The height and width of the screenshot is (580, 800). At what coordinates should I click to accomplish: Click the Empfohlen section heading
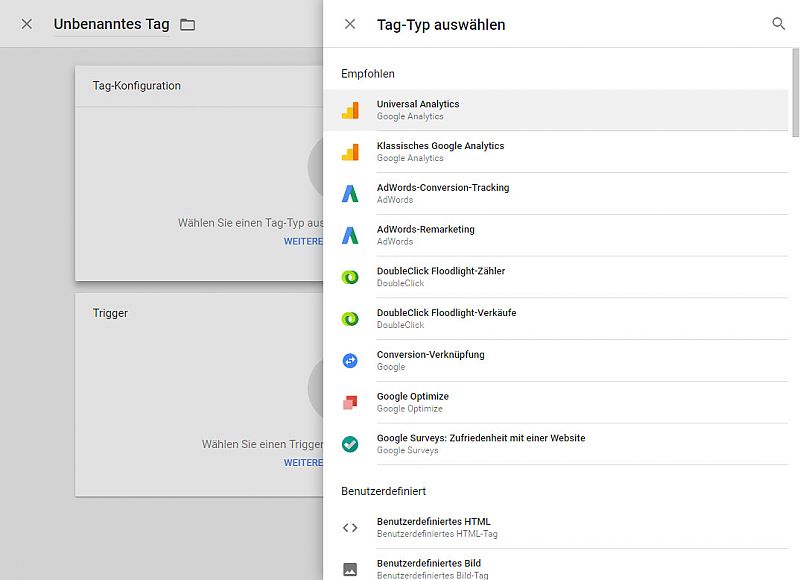[368, 74]
